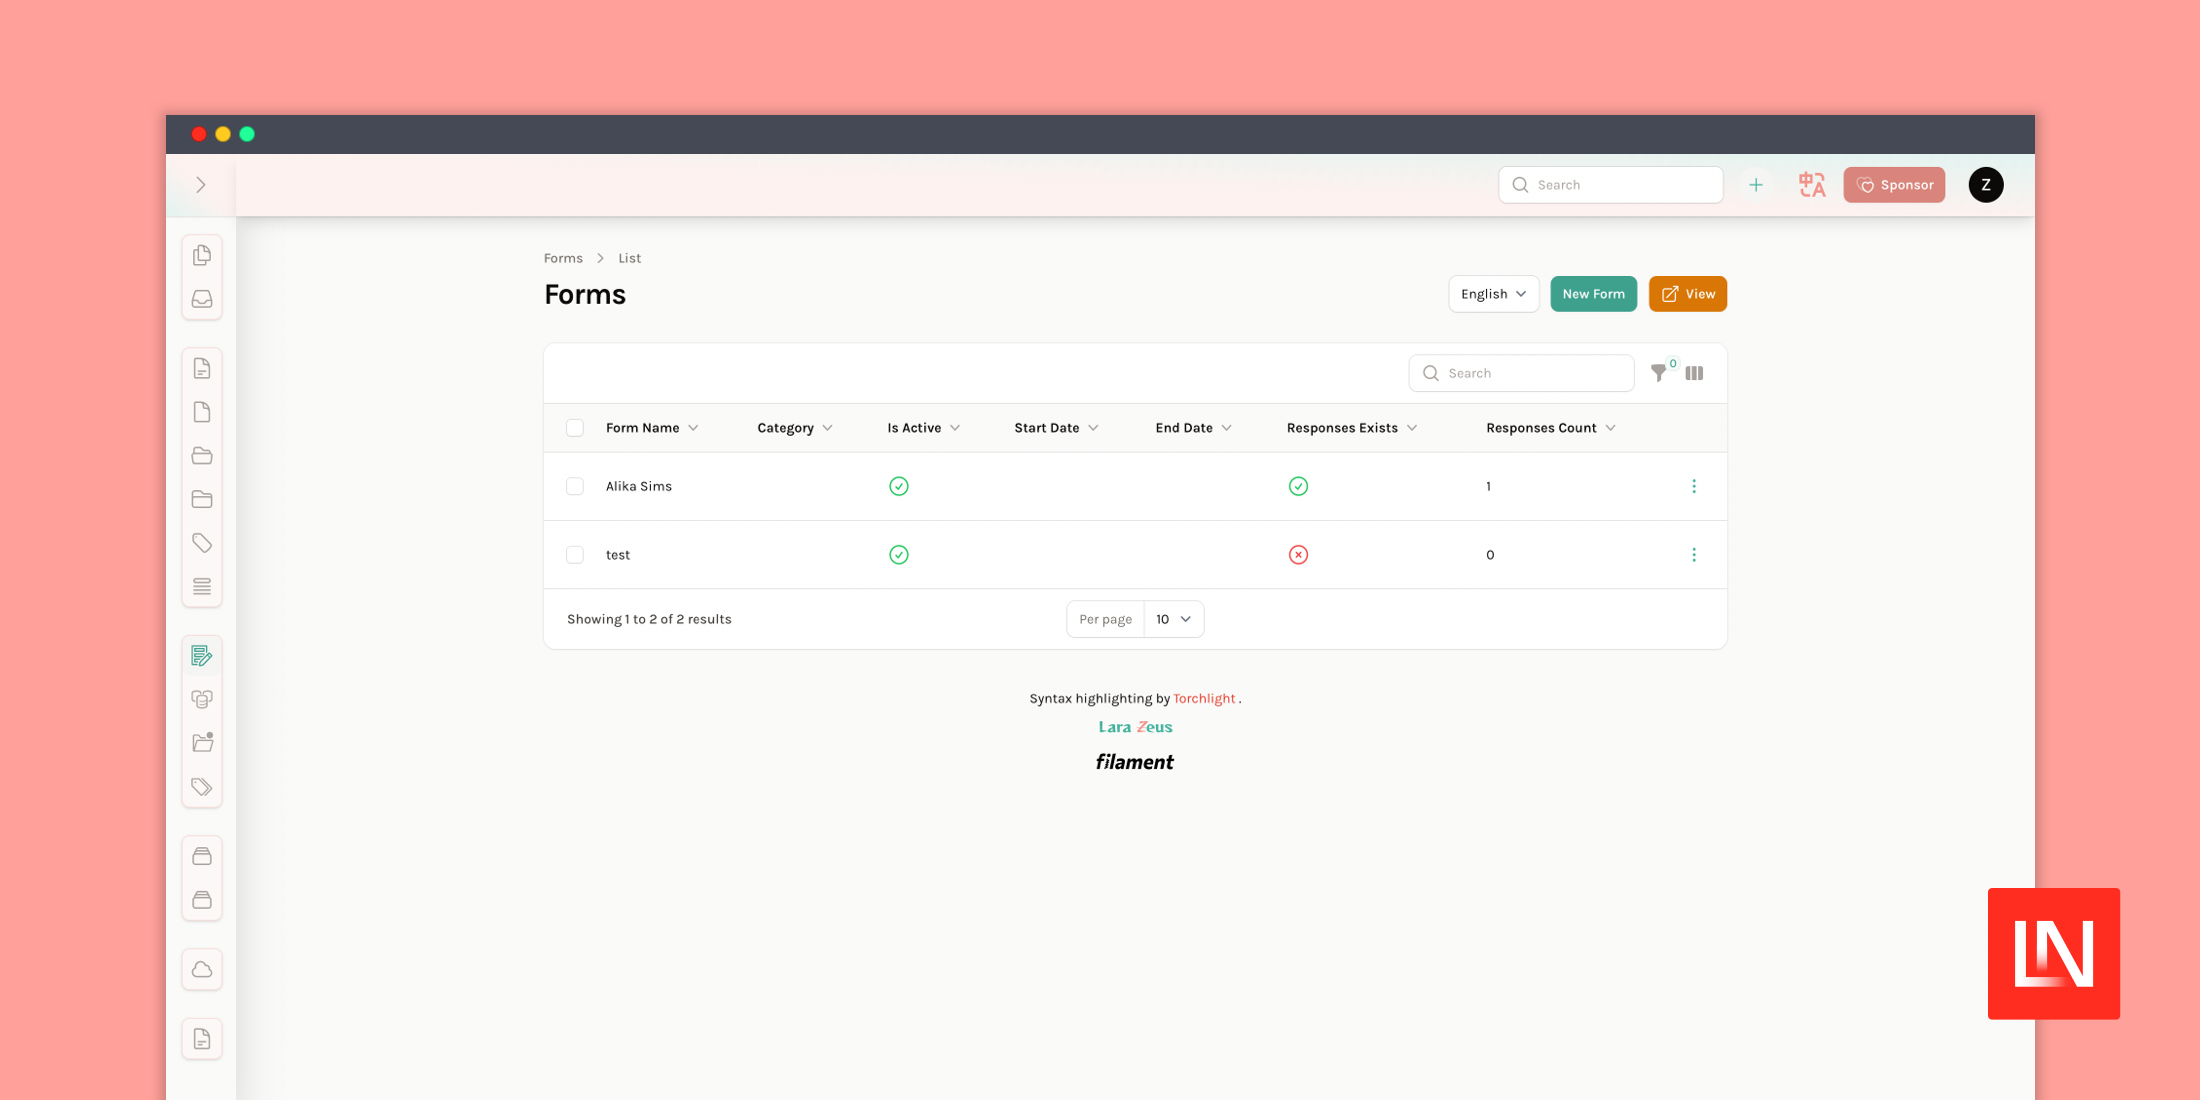
Task: Enable the select all rows checkbox
Action: 575,428
